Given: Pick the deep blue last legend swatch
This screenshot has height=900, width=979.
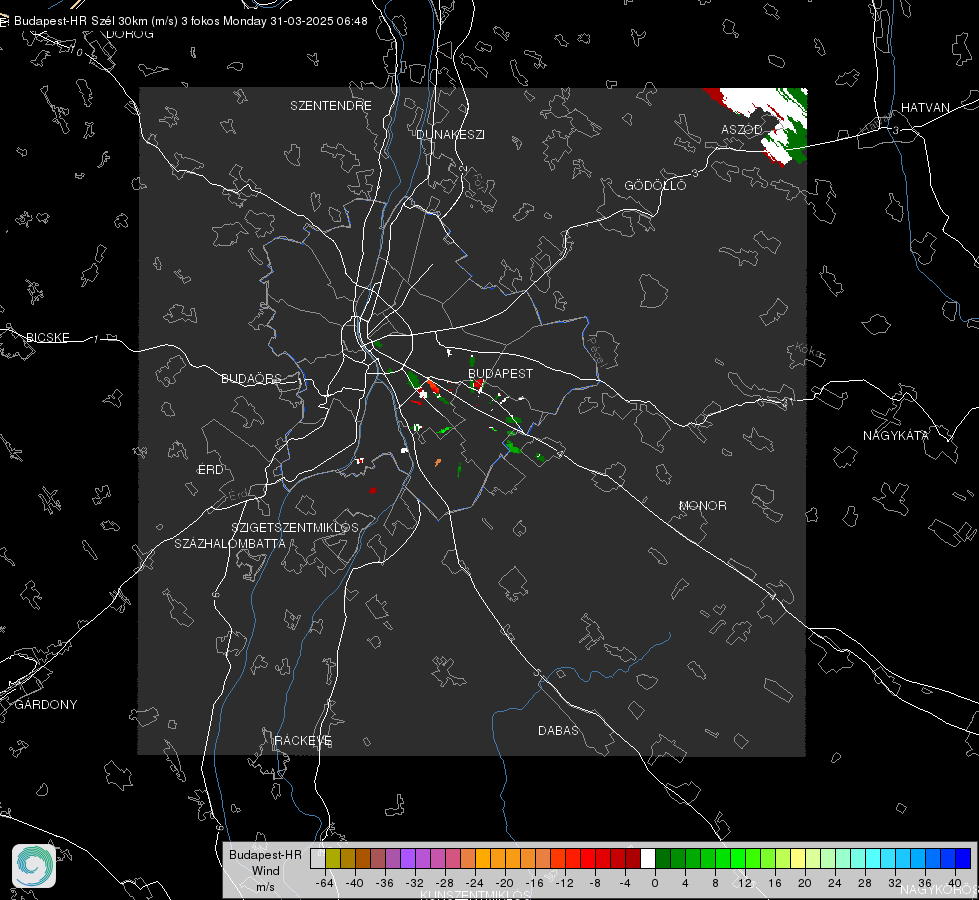Looking at the screenshot, I should coord(963,858).
